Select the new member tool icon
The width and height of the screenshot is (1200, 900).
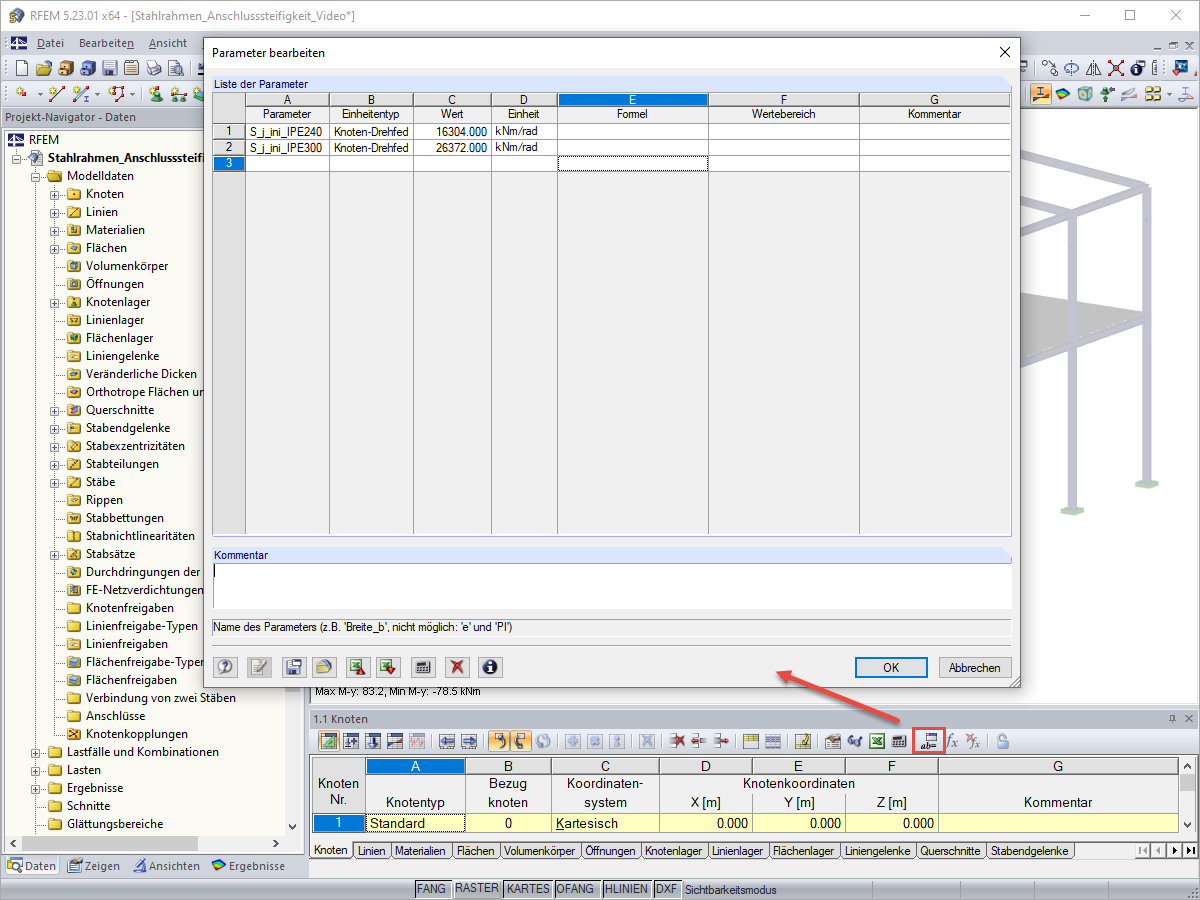click(82, 93)
